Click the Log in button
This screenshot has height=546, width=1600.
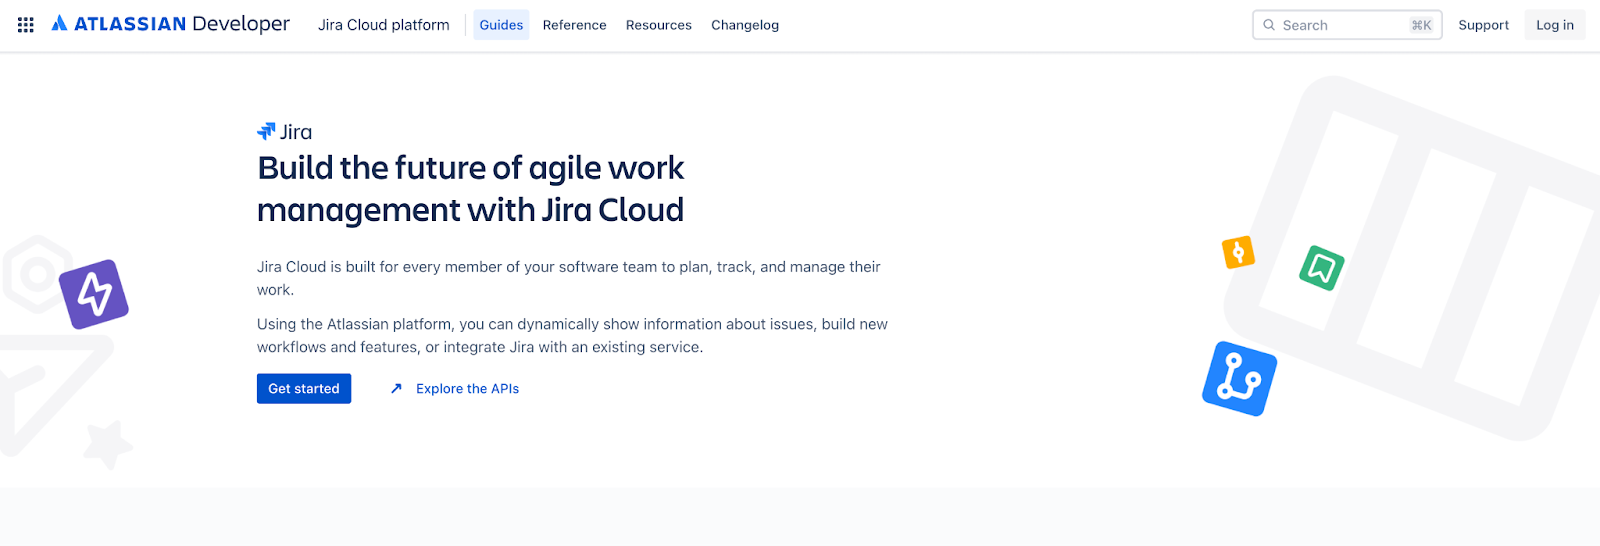[1555, 25]
